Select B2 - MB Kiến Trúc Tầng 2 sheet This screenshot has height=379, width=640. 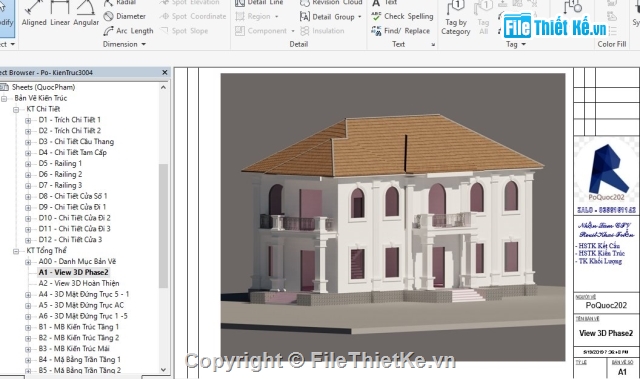78,337
